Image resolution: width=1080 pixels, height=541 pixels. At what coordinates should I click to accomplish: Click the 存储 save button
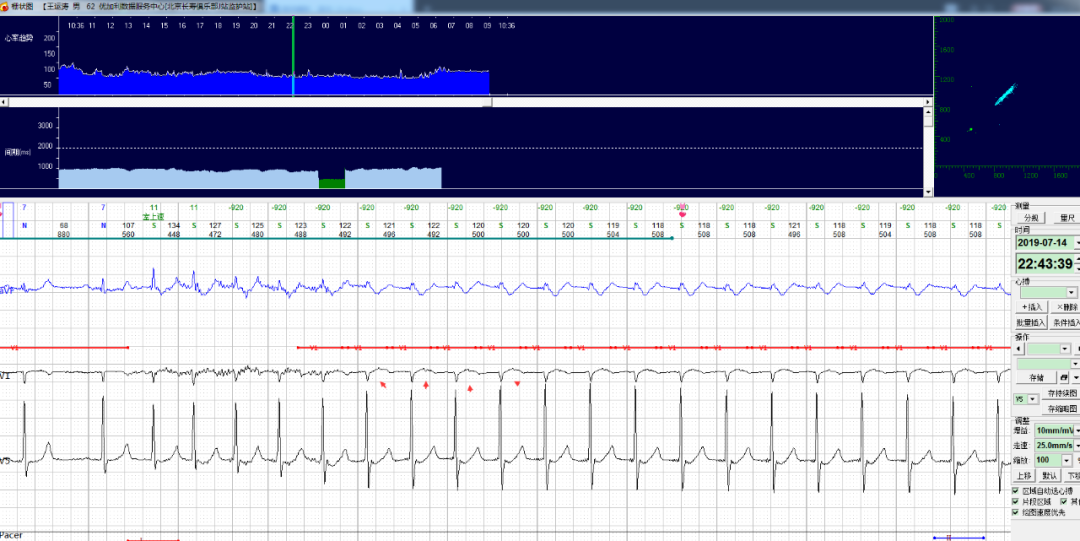[1034, 378]
